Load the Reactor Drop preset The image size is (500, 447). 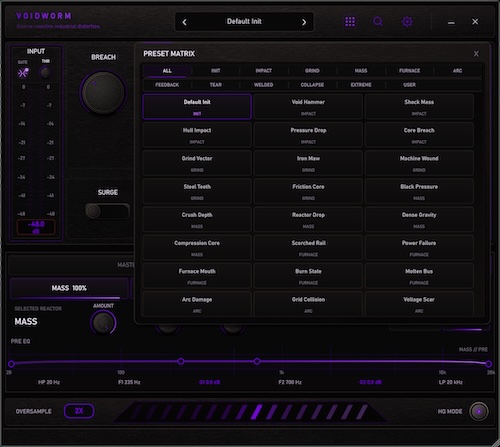point(308,219)
